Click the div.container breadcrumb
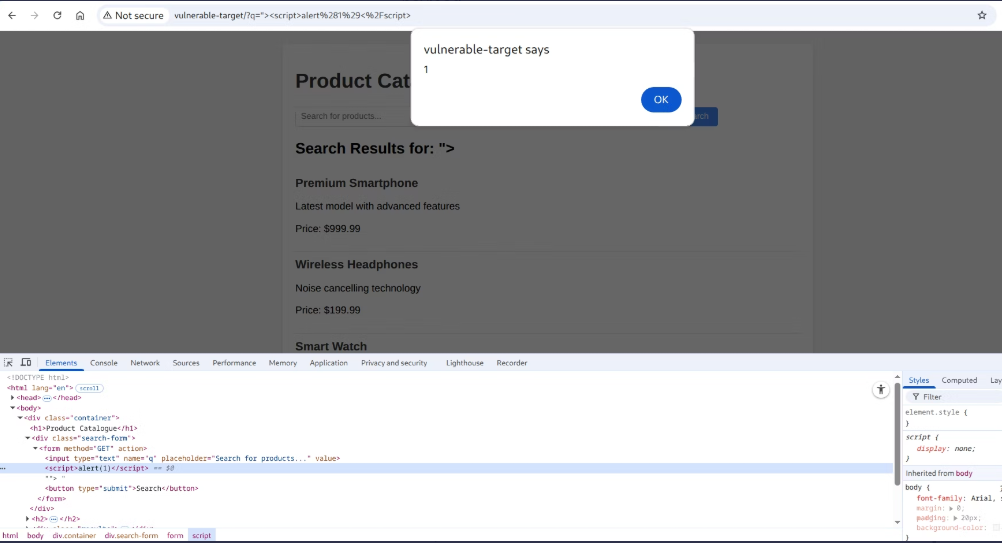Image resolution: width=1002 pixels, height=543 pixels. click(x=74, y=535)
